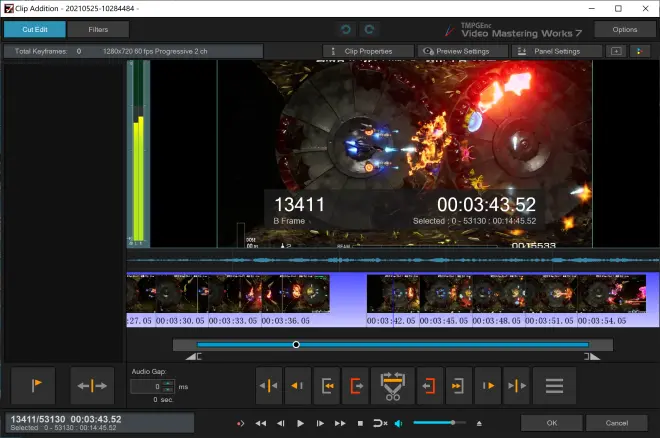Fast-forward the video
This screenshot has height=438, width=660.
pos(340,423)
